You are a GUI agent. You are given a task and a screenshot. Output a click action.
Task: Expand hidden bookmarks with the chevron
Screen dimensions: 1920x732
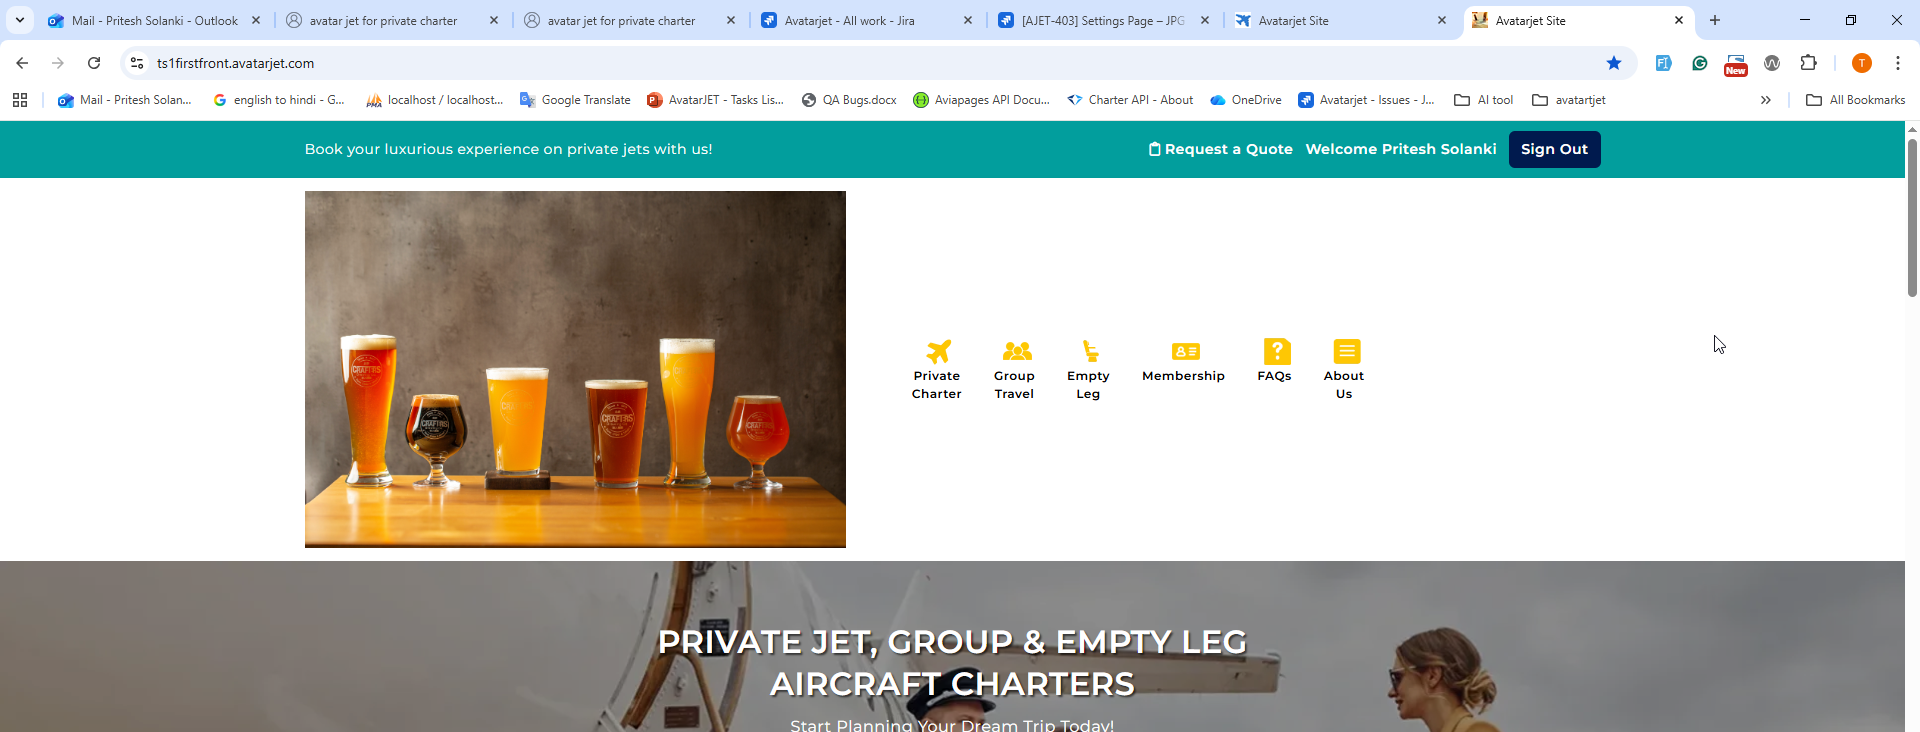point(1766,100)
